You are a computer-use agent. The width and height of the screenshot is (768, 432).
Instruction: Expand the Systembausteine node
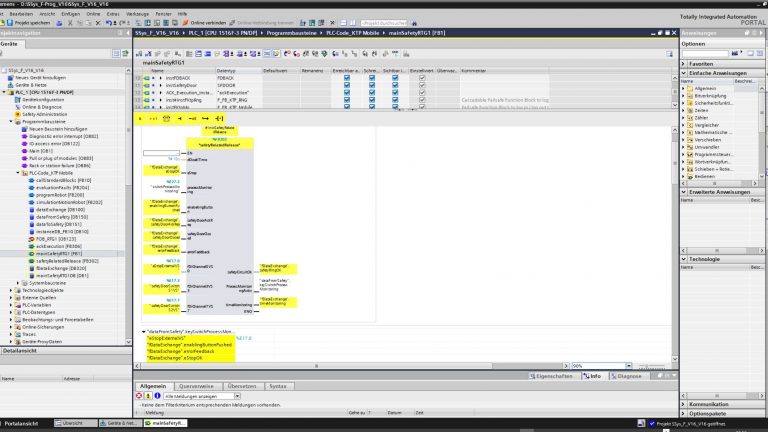click(18, 283)
